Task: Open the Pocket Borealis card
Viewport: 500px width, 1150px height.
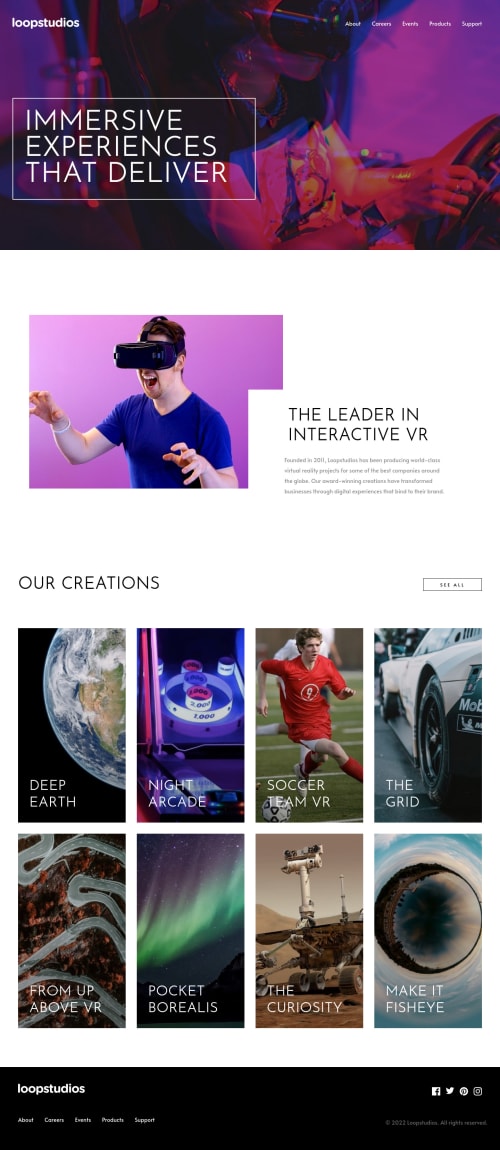Action: 191,930
